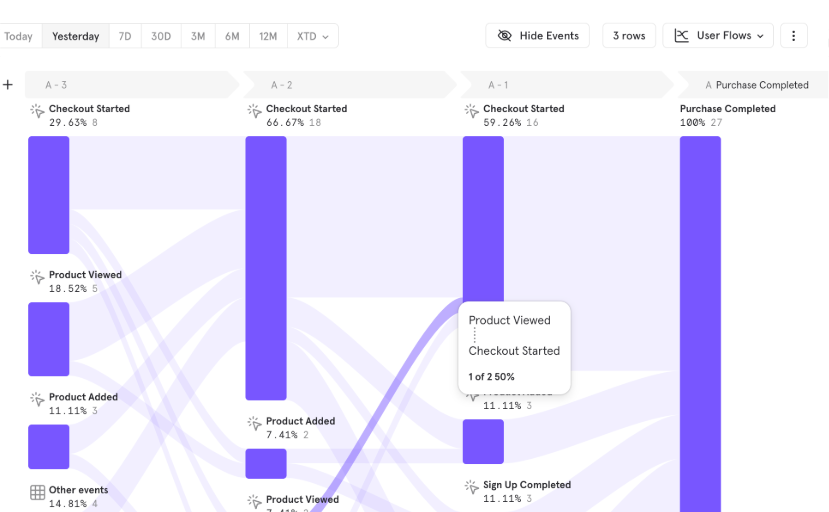
Task: Click the '100%' value
Action: point(692,122)
